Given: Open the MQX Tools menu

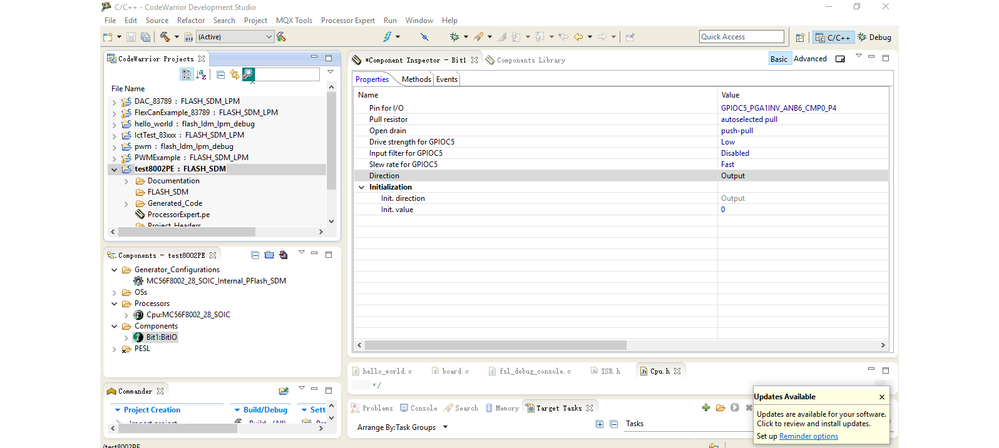Looking at the screenshot, I should [x=294, y=20].
